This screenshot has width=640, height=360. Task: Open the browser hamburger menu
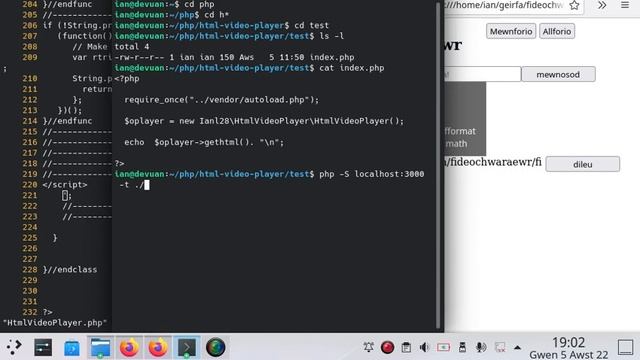tap(625, 6)
